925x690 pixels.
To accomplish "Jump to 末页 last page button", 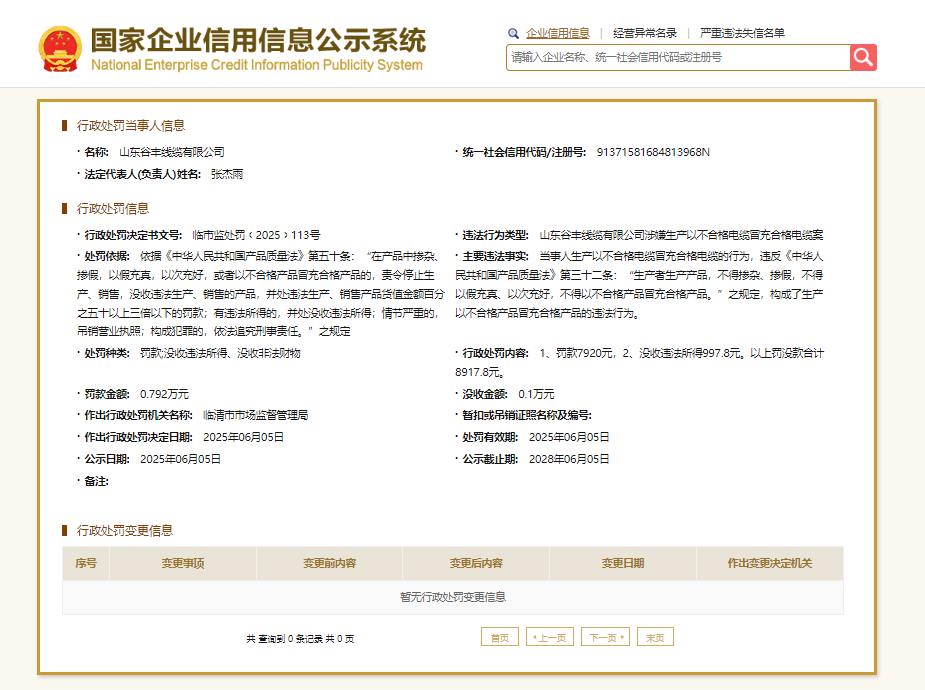I will [x=655, y=637].
